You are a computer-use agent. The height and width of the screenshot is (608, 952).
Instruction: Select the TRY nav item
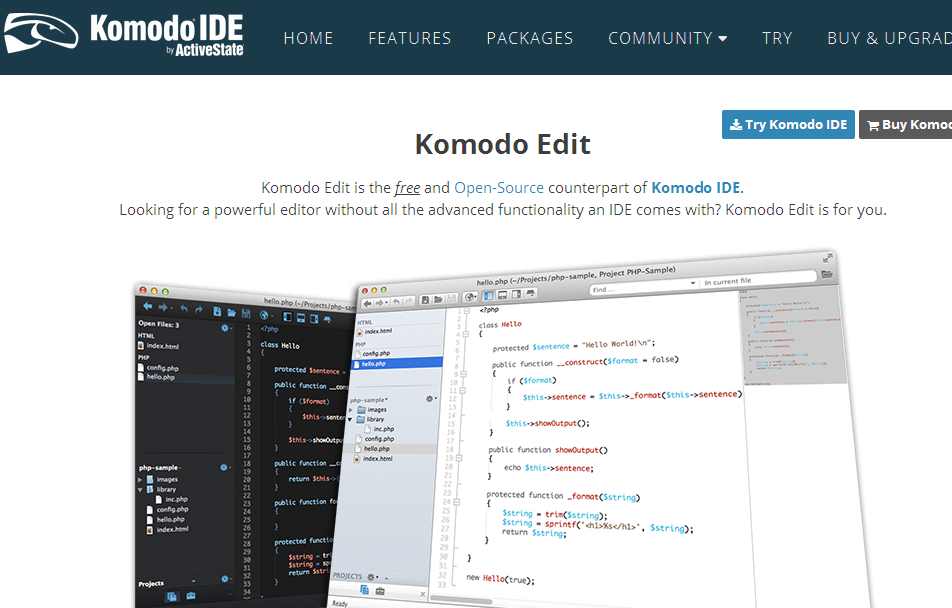[777, 38]
